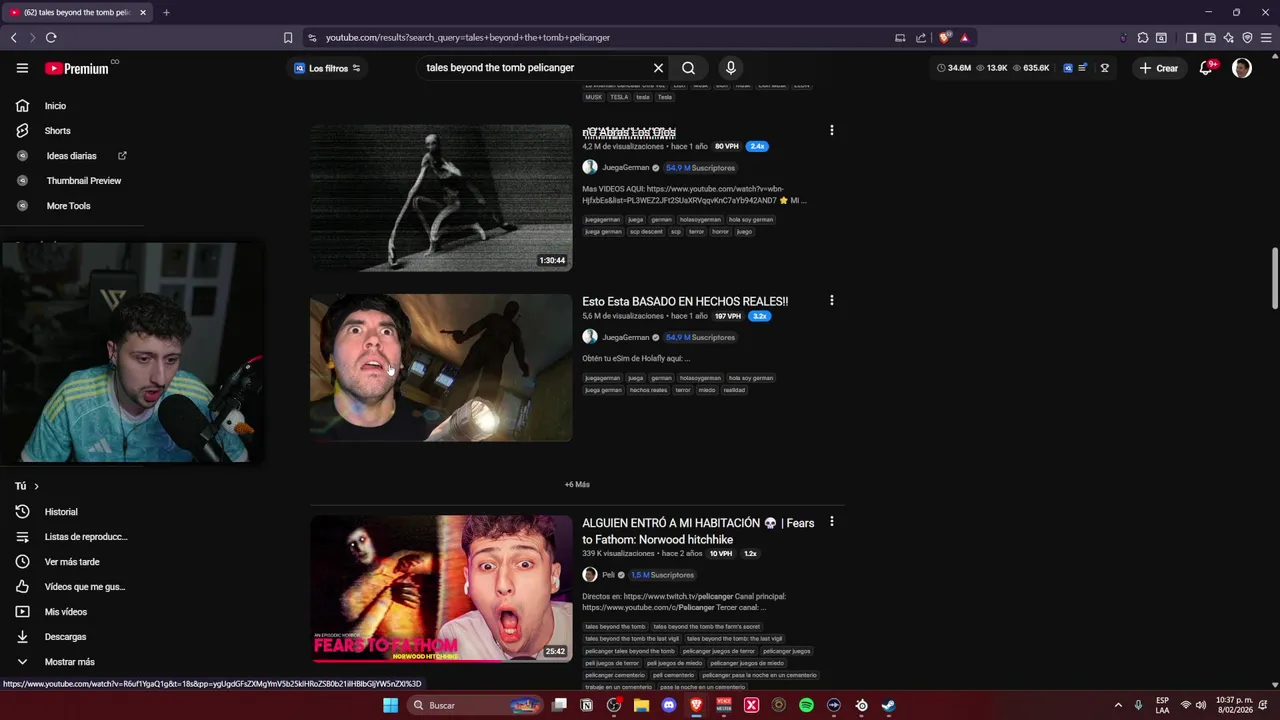Open options for BASADO EN HECHOS REALES video
The height and width of the screenshot is (720, 1280).
pyautogui.click(x=831, y=300)
